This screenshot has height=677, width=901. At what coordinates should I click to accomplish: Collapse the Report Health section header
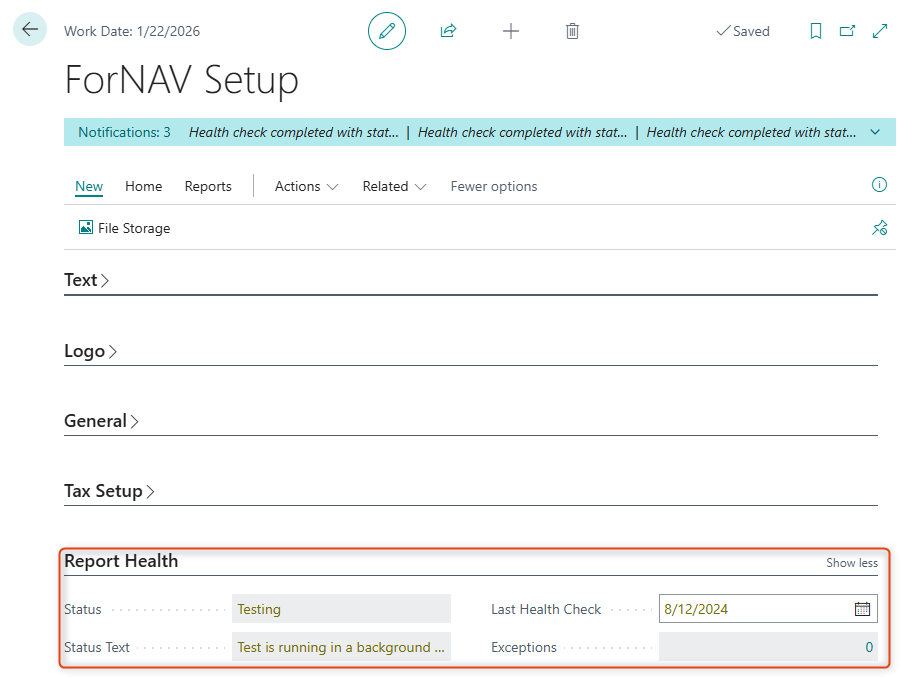click(121, 561)
